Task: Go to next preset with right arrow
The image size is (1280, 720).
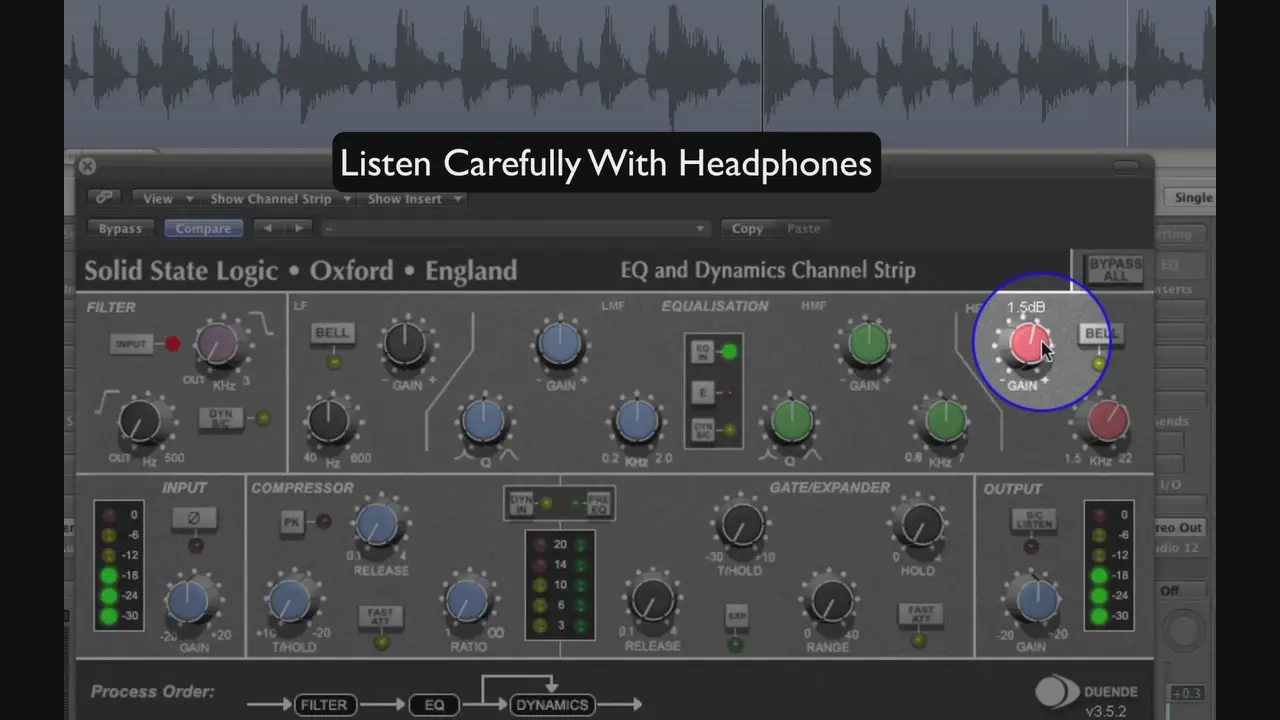Action: pos(297,228)
